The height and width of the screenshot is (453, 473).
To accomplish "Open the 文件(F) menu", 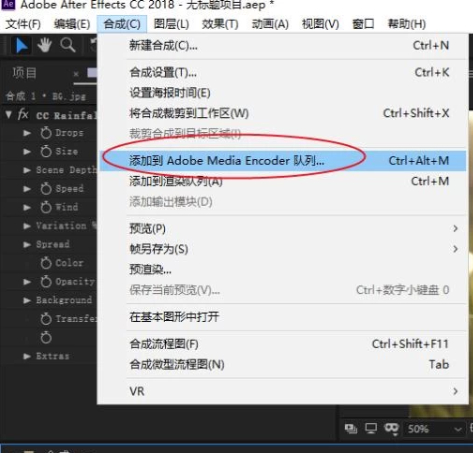I will pos(23,24).
